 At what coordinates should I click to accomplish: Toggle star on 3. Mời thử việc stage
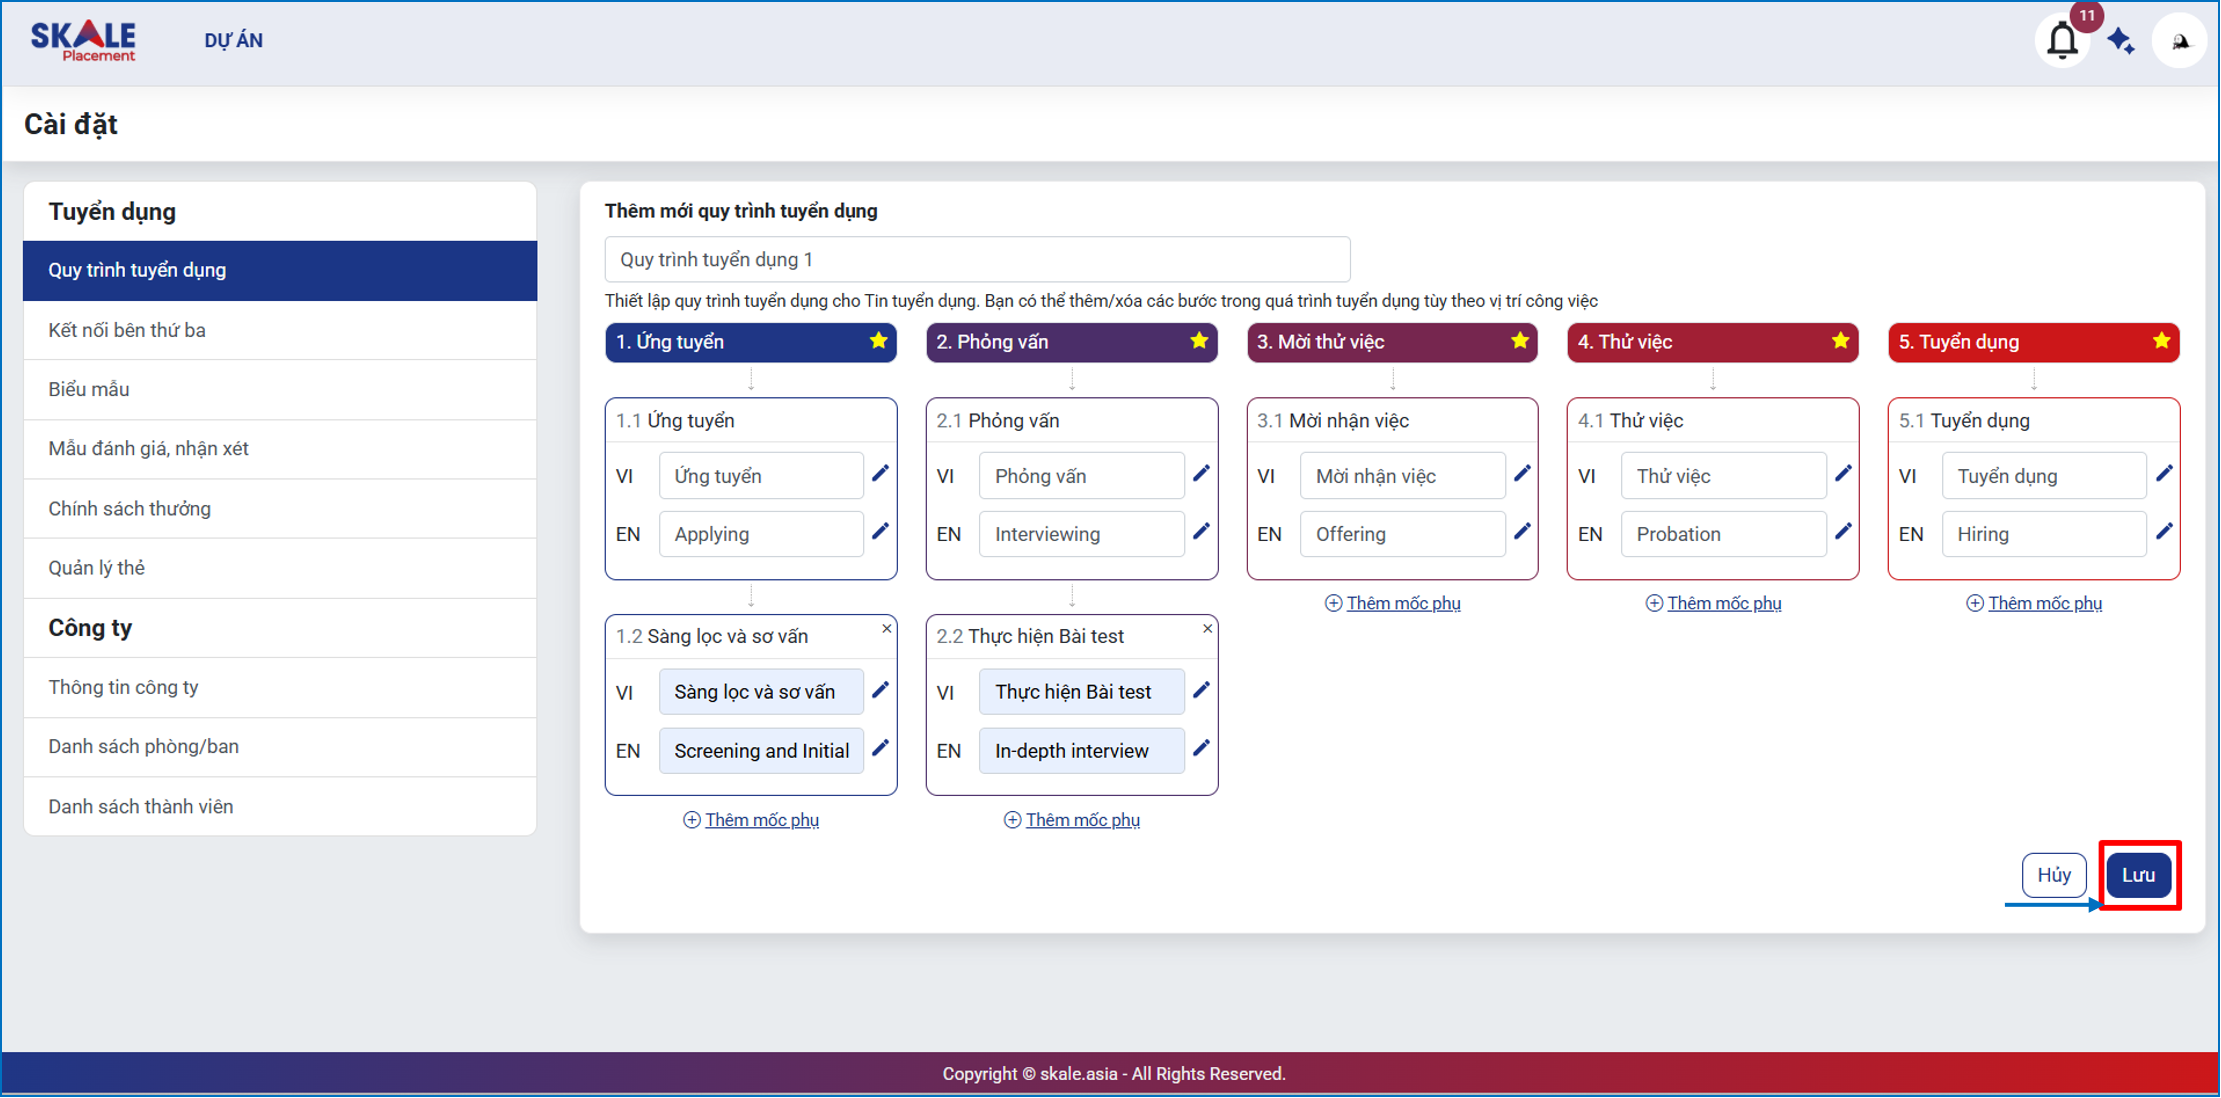1519,341
